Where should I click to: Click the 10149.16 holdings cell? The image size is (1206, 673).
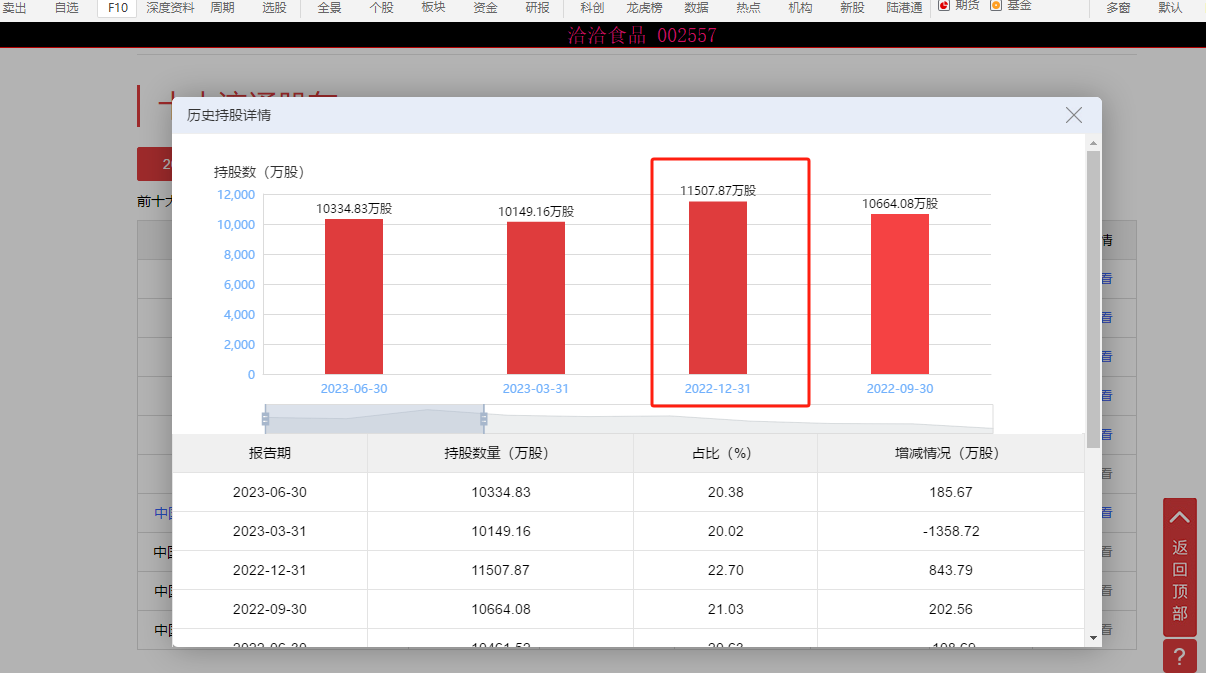pyautogui.click(x=501, y=531)
